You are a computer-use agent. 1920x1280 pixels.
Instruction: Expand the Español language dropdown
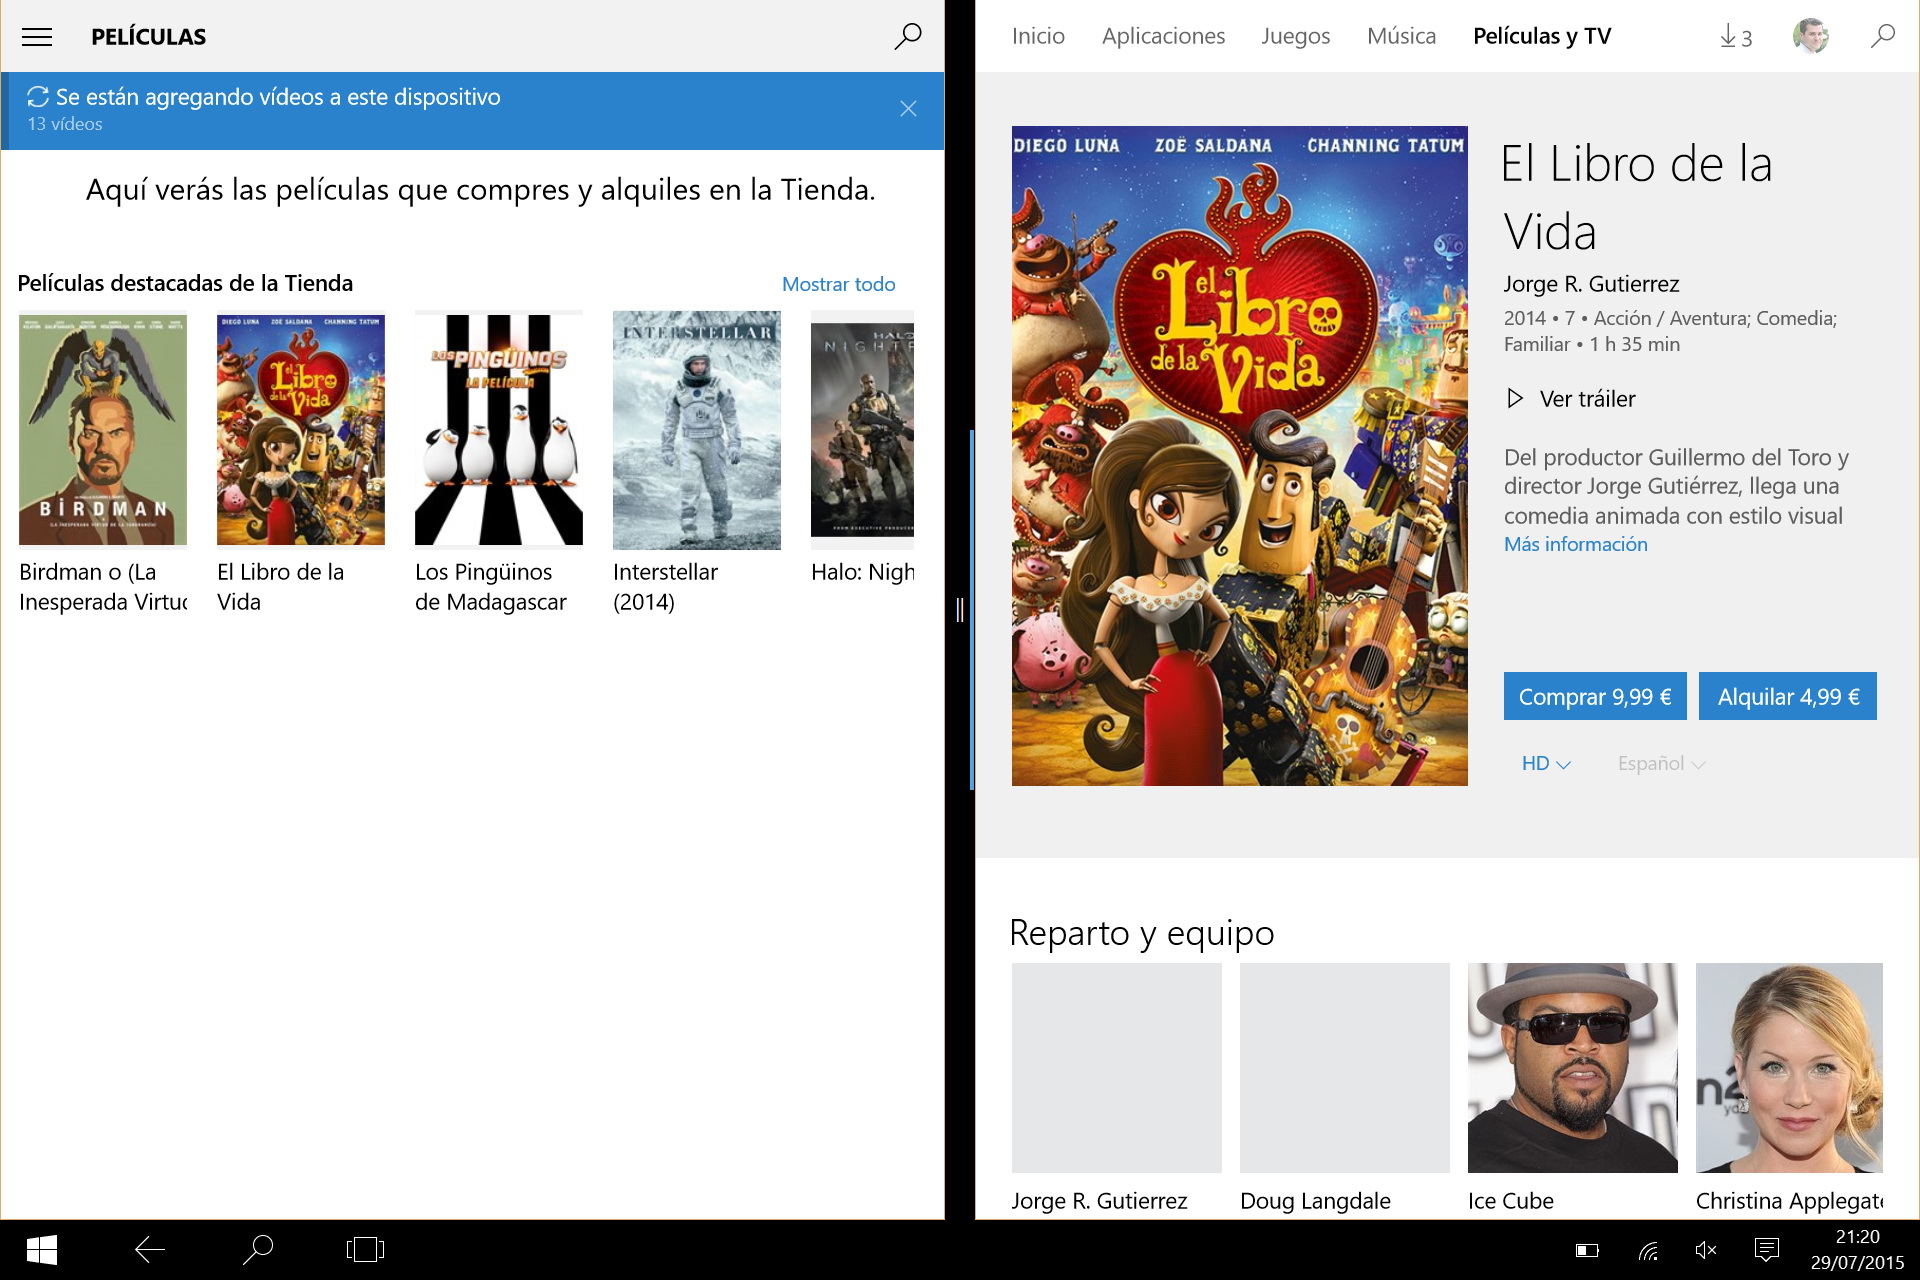tap(1660, 764)
